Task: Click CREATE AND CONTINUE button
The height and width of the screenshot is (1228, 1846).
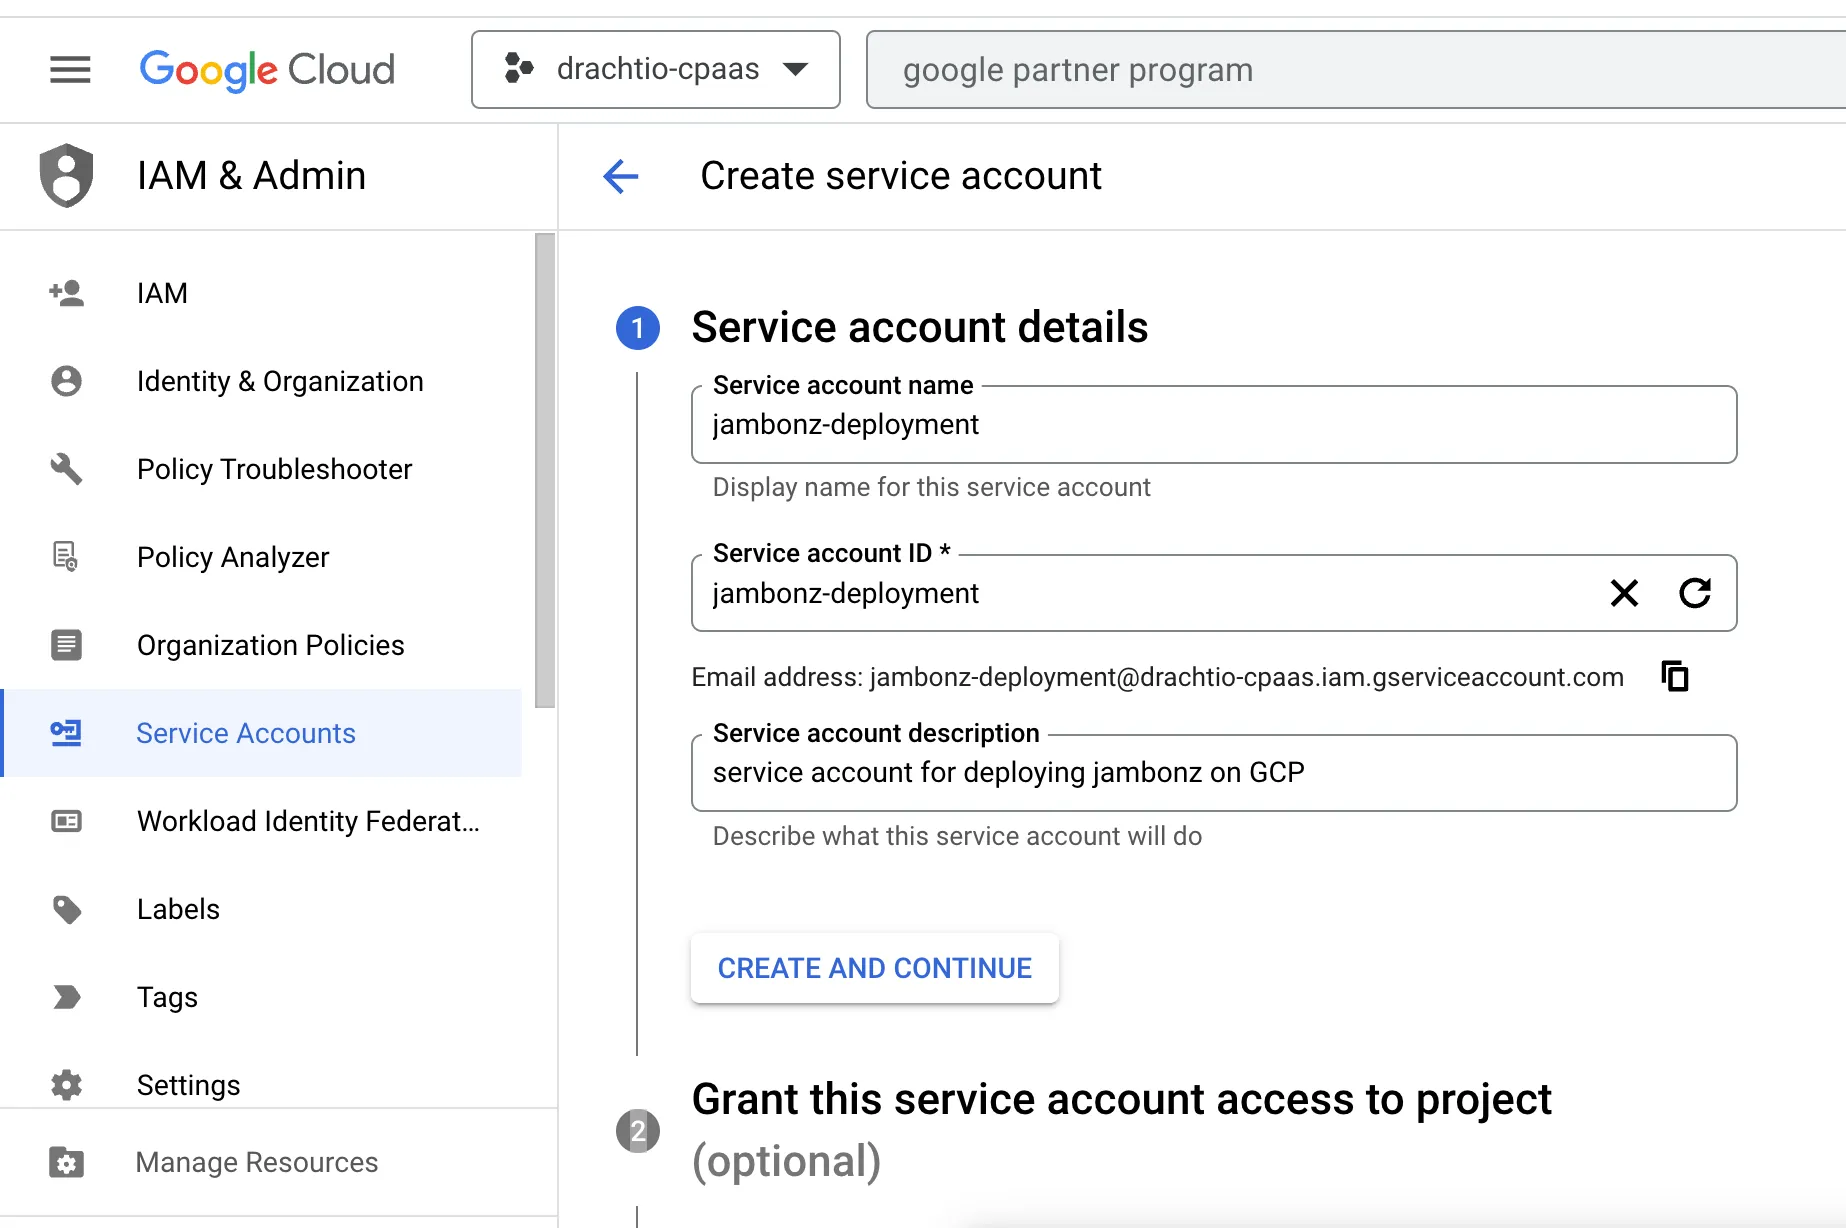Action: 875,968
